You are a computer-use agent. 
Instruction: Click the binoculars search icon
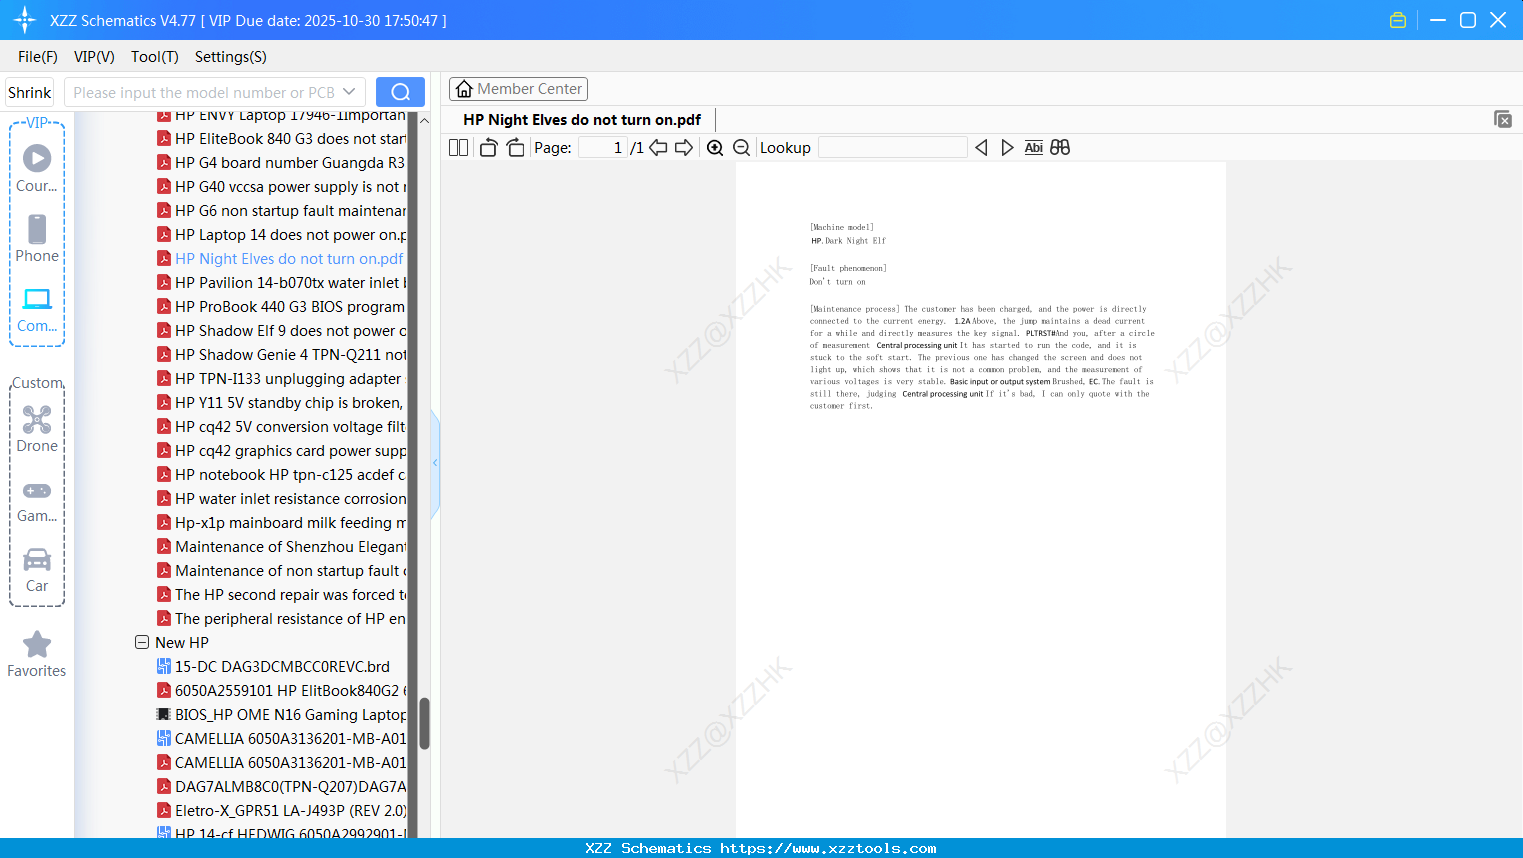tap(1060, 148)
